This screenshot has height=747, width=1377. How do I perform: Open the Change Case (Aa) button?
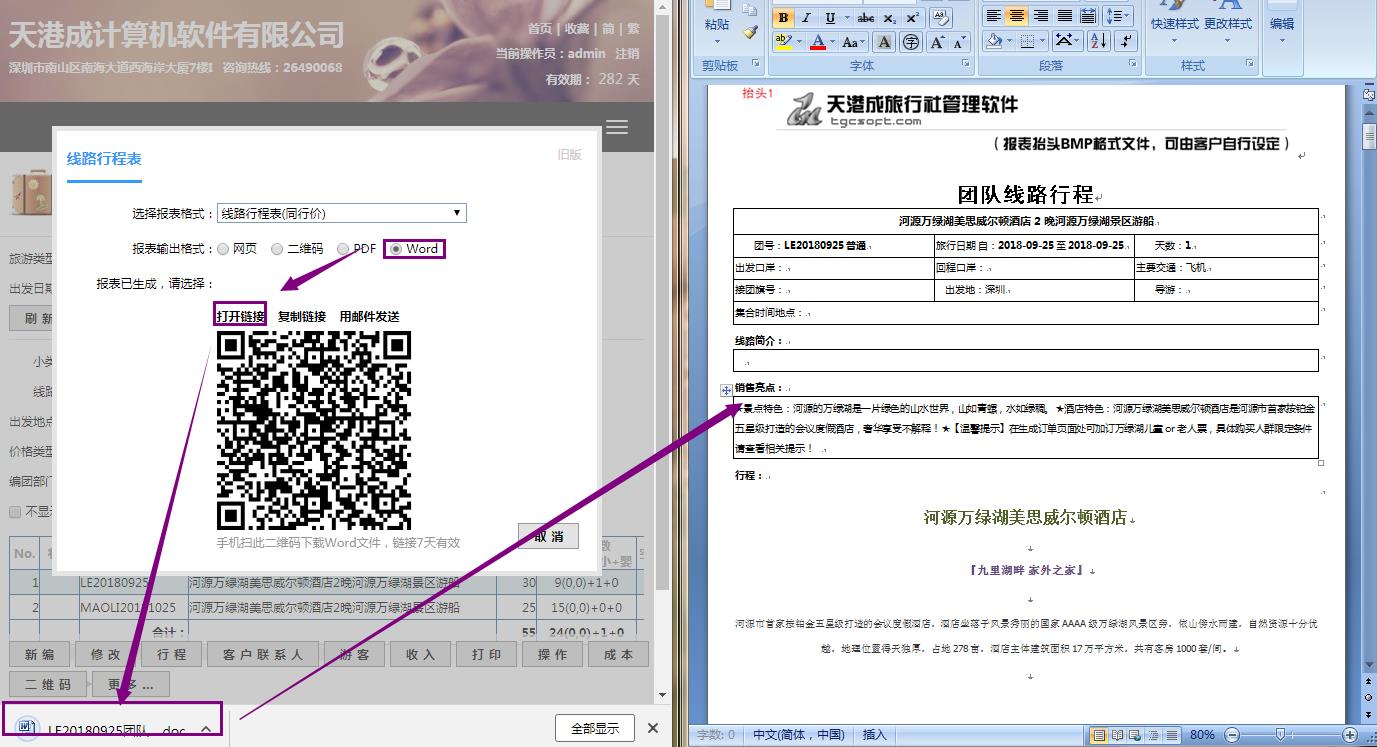pos(852,42)
